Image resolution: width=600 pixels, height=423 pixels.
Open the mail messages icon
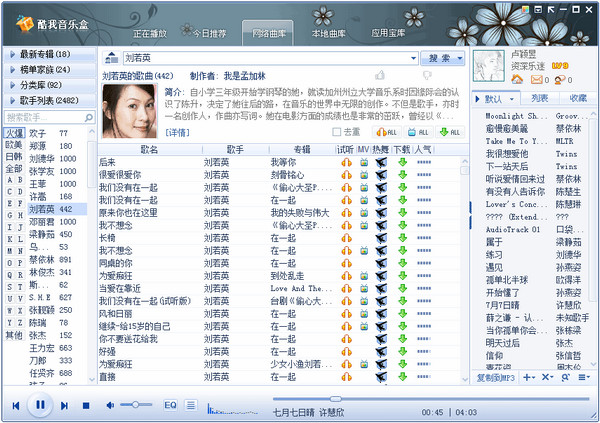537,80
